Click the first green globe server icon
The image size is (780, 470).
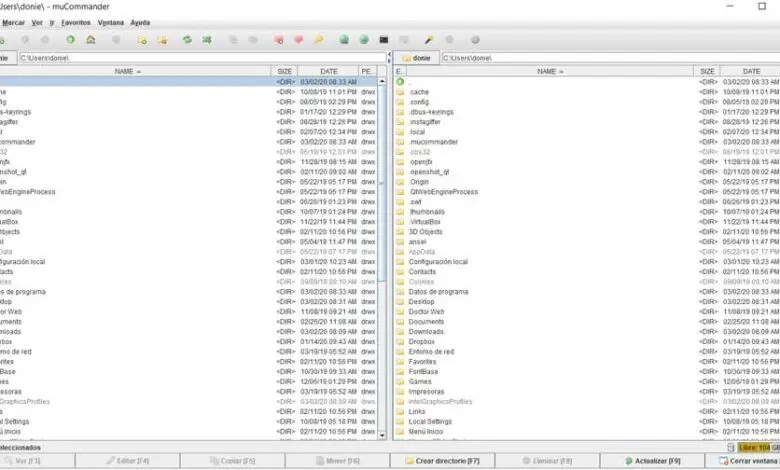[344, 40]
